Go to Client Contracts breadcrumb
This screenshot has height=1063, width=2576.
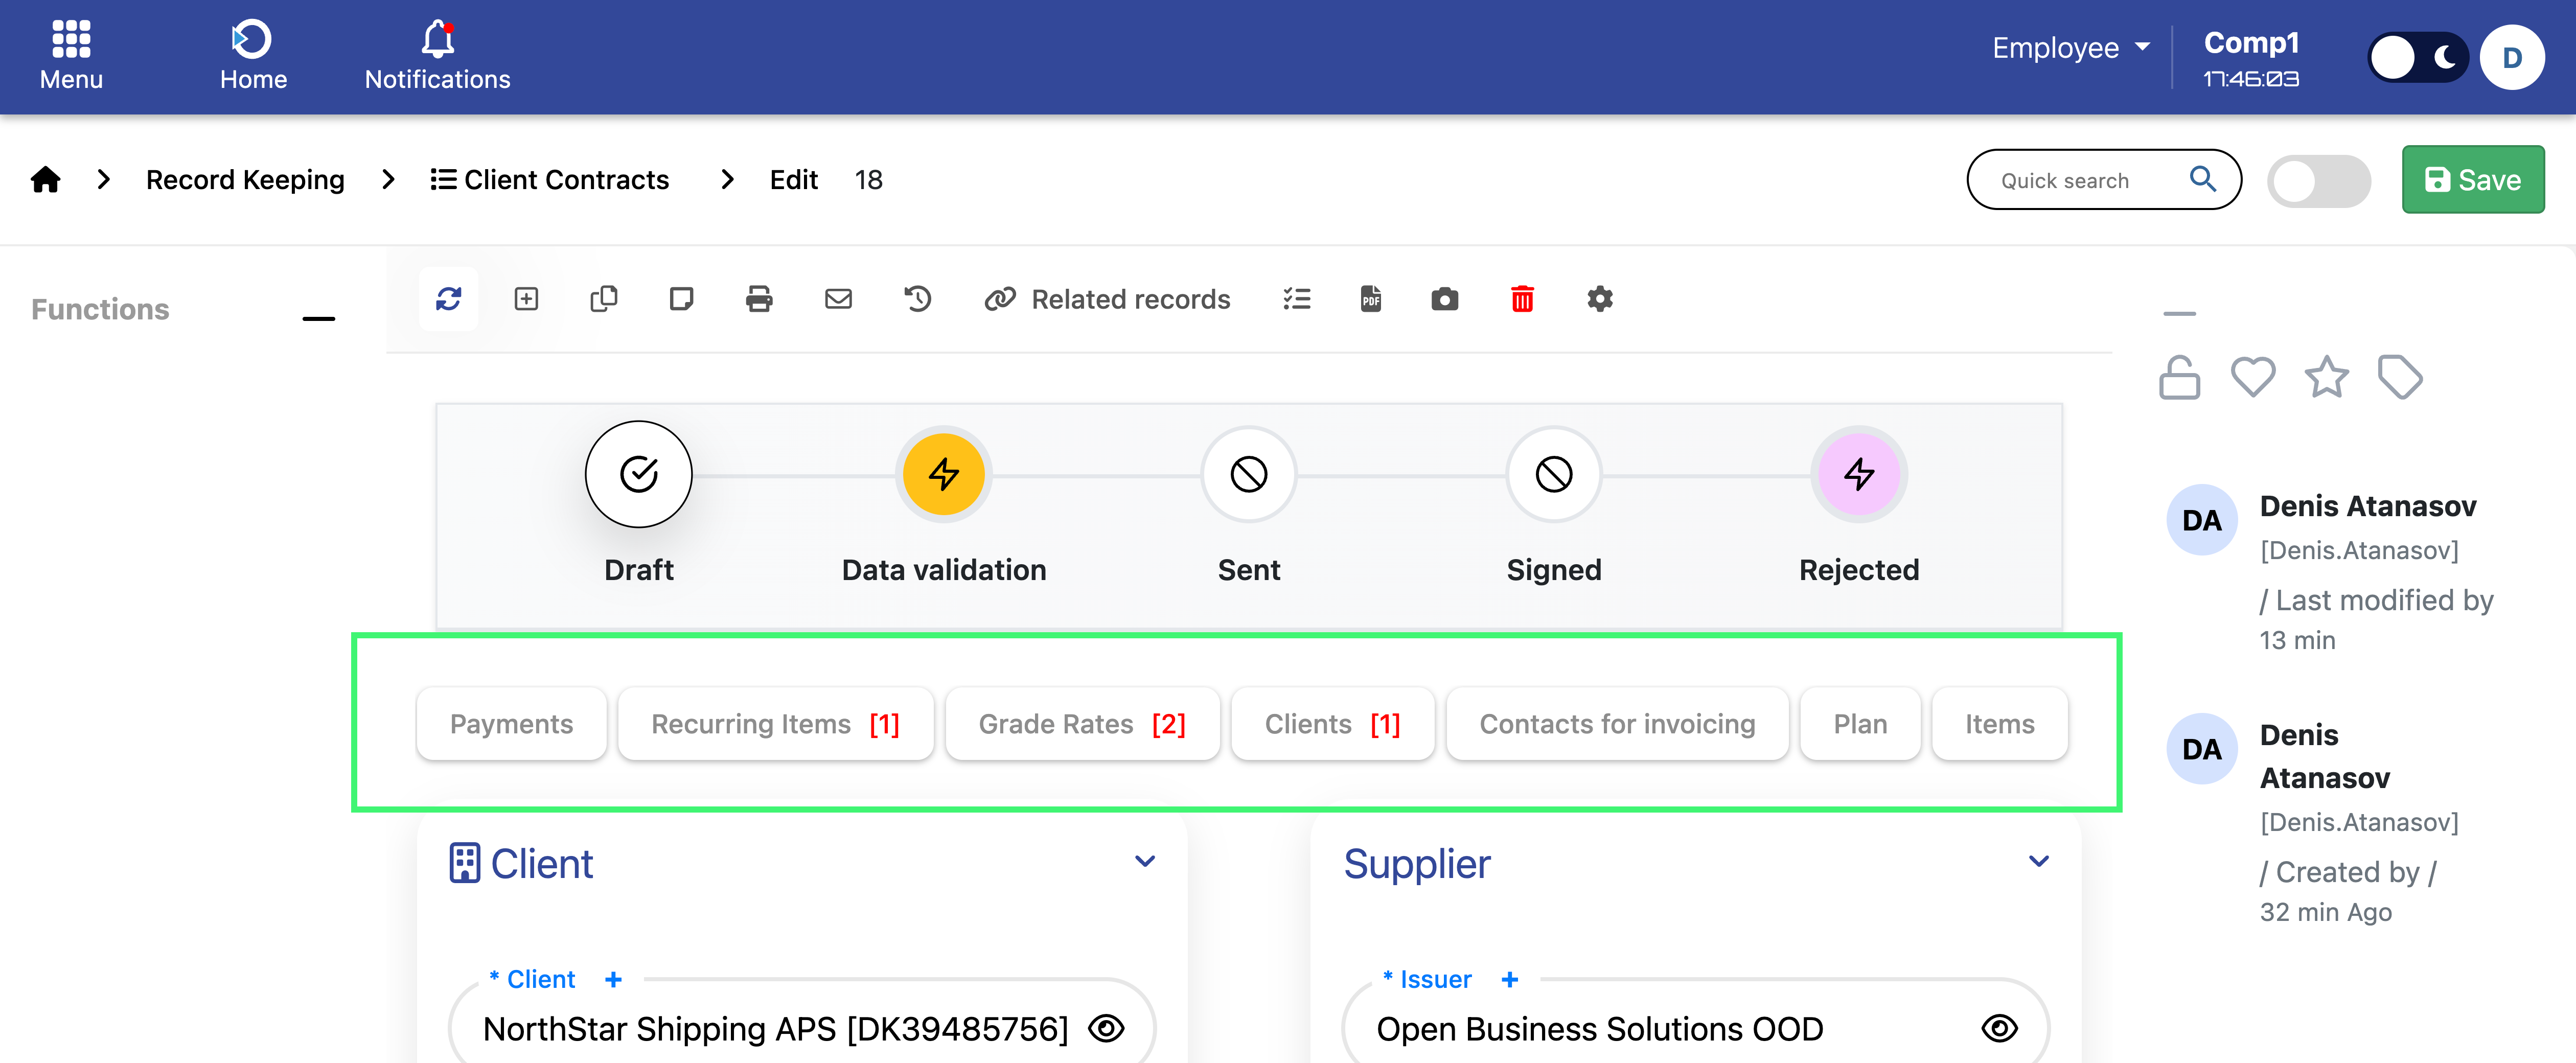coord(549,180)
